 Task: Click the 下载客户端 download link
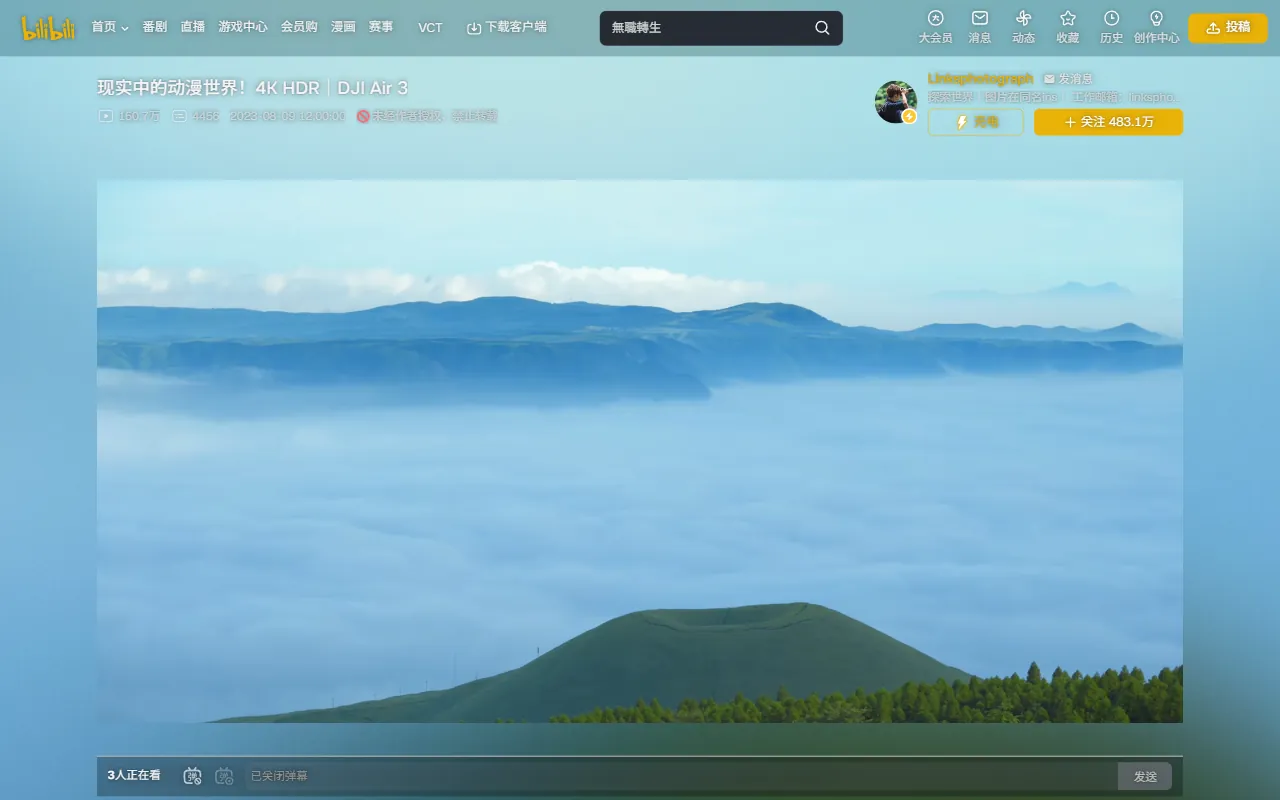coord(507,27)
